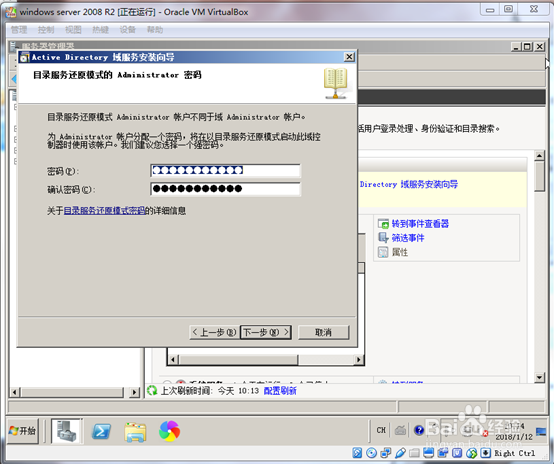
Task: Close the Active Directory wizard dialog
Action: [x=349, y=57]
